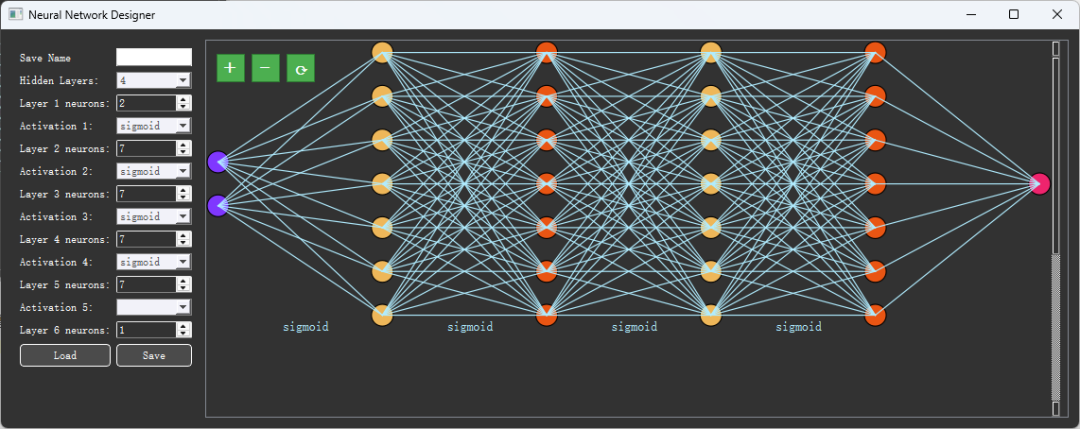Zoom in with the green plus button
The width and height of the screenshot is (1080, 429).
point(231,68)
